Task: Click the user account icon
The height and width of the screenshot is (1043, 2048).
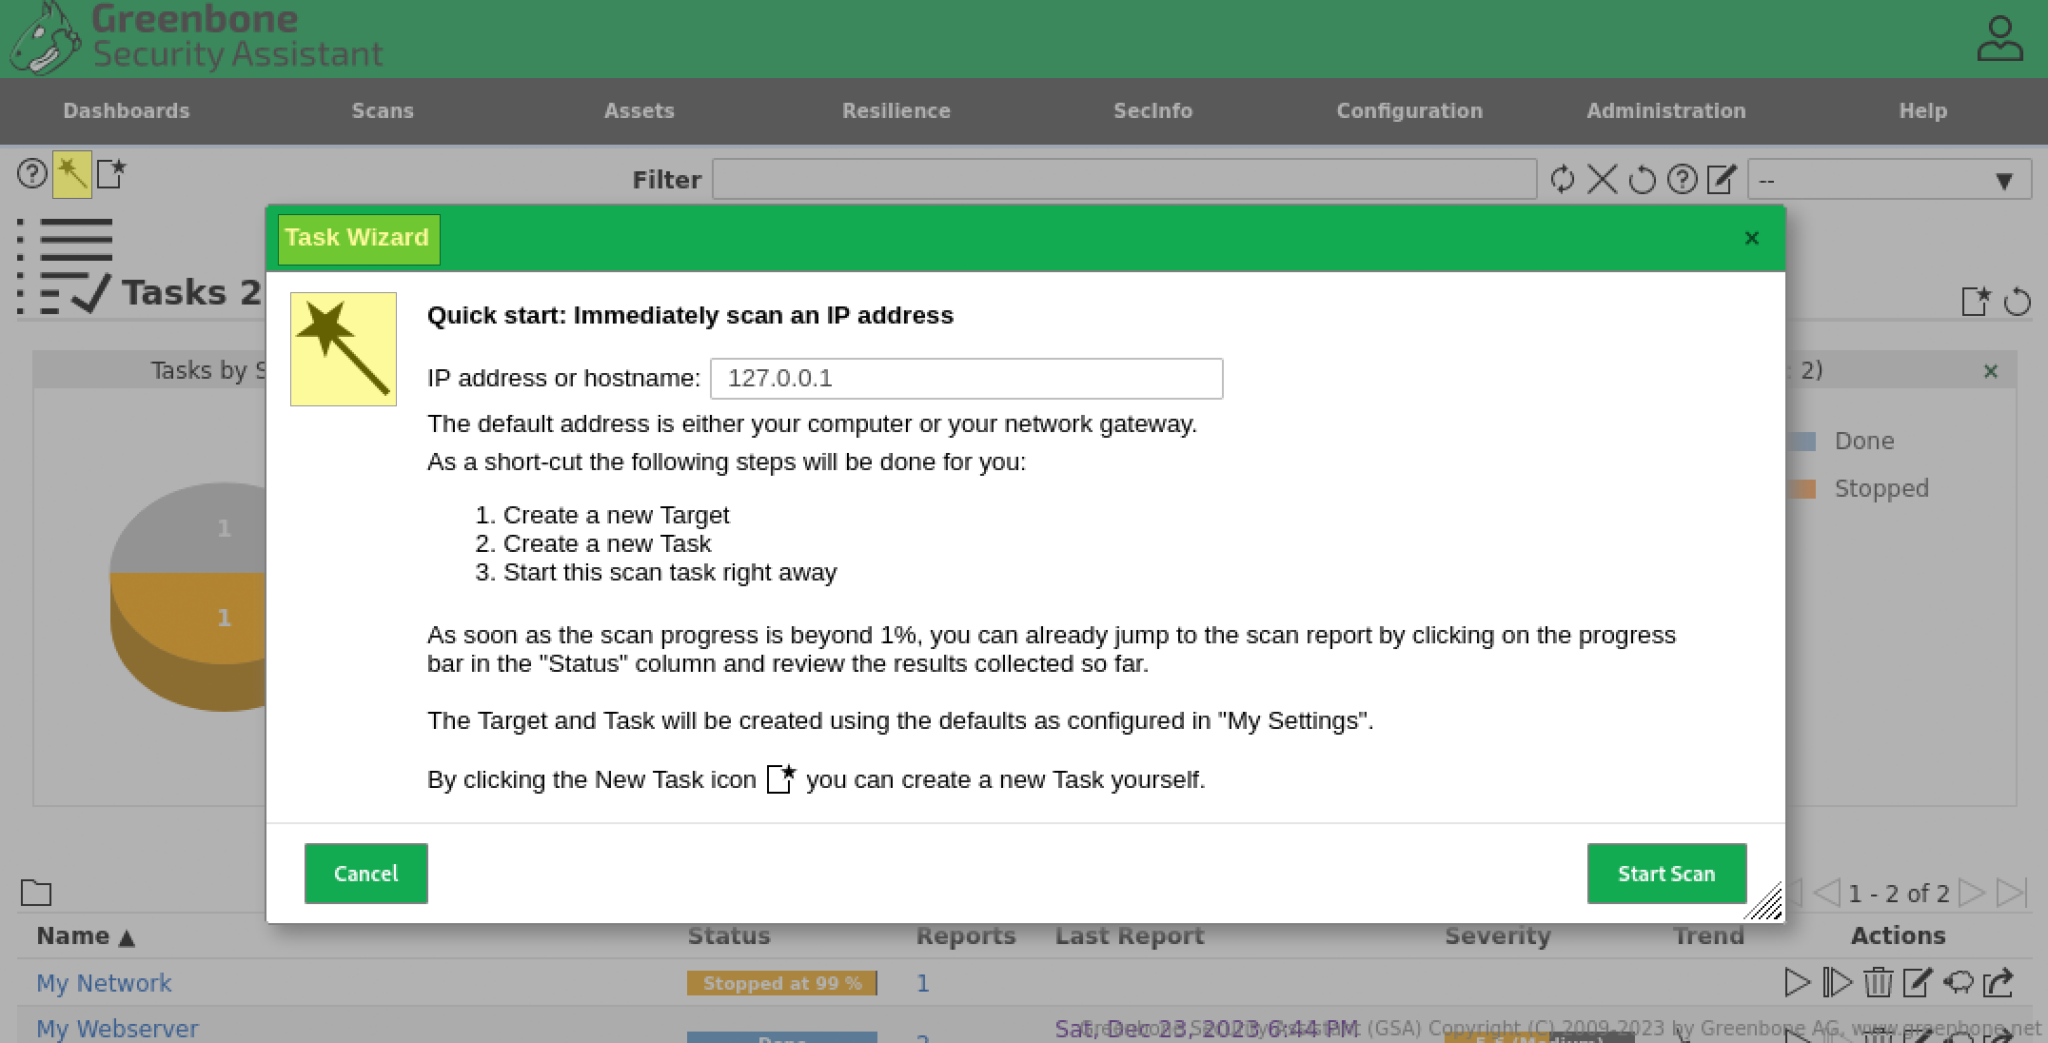Action: pyautogui.click(x=1999, y=38)
